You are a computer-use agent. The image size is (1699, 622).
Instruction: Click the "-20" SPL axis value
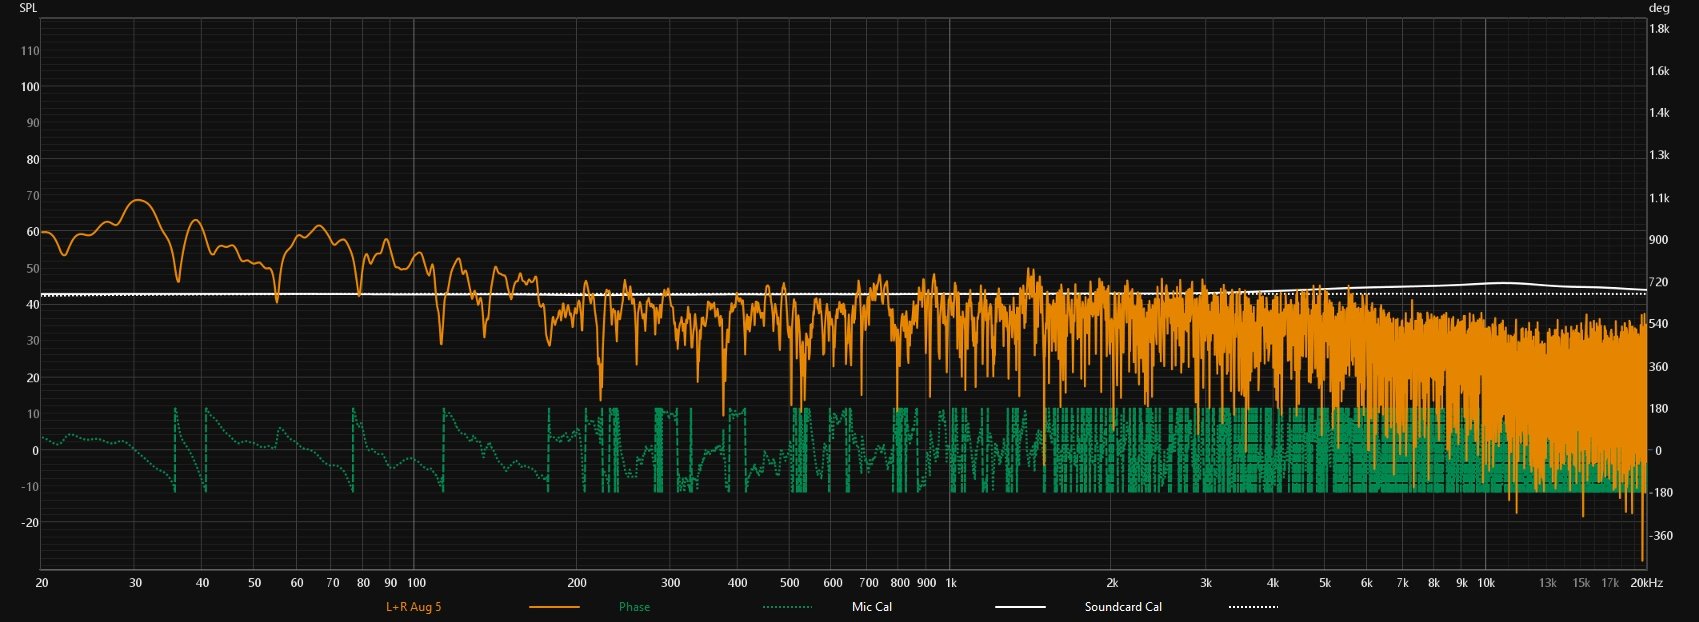click(31, 523)
